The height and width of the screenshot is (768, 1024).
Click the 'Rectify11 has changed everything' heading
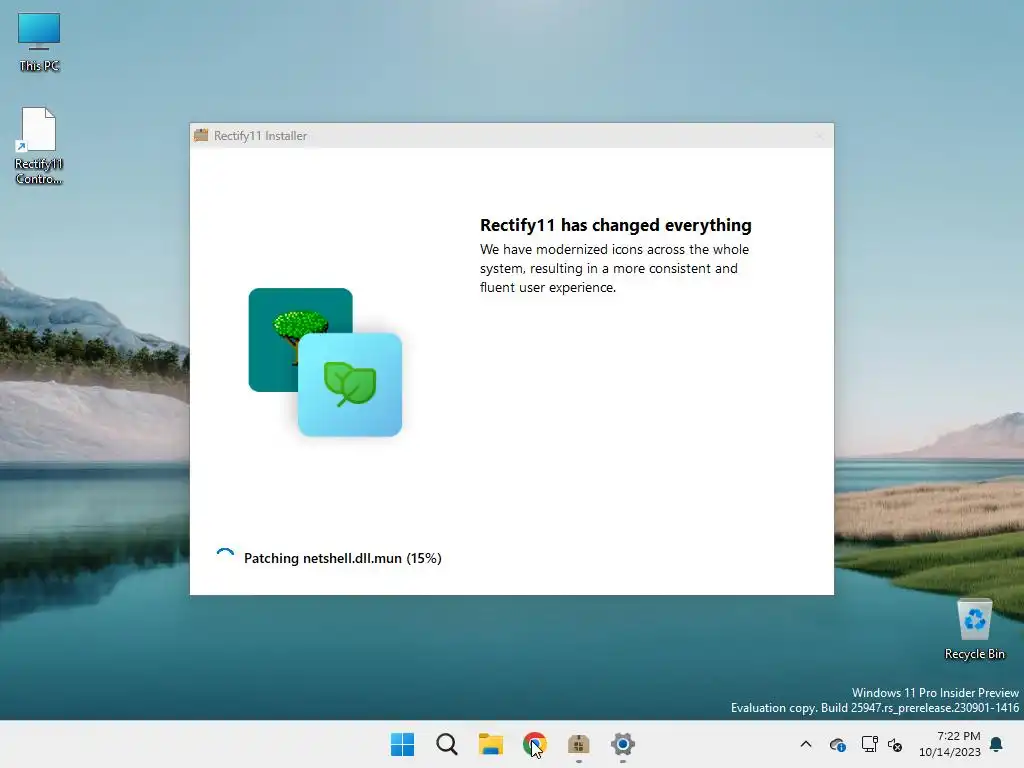616,225
